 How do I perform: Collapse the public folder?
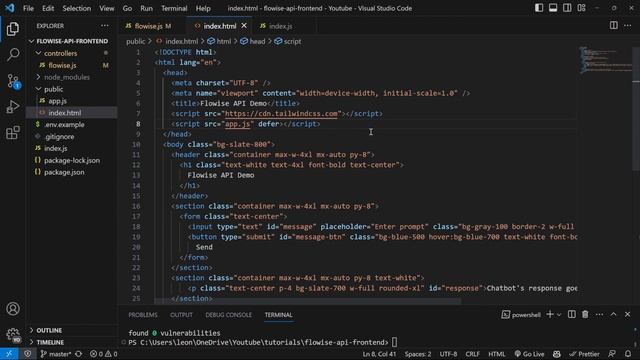[x=72, y=89]
